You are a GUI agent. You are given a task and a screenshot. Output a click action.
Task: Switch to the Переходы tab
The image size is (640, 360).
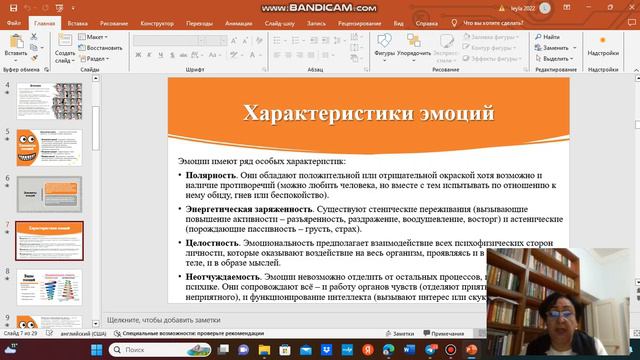tap(199, 23)
